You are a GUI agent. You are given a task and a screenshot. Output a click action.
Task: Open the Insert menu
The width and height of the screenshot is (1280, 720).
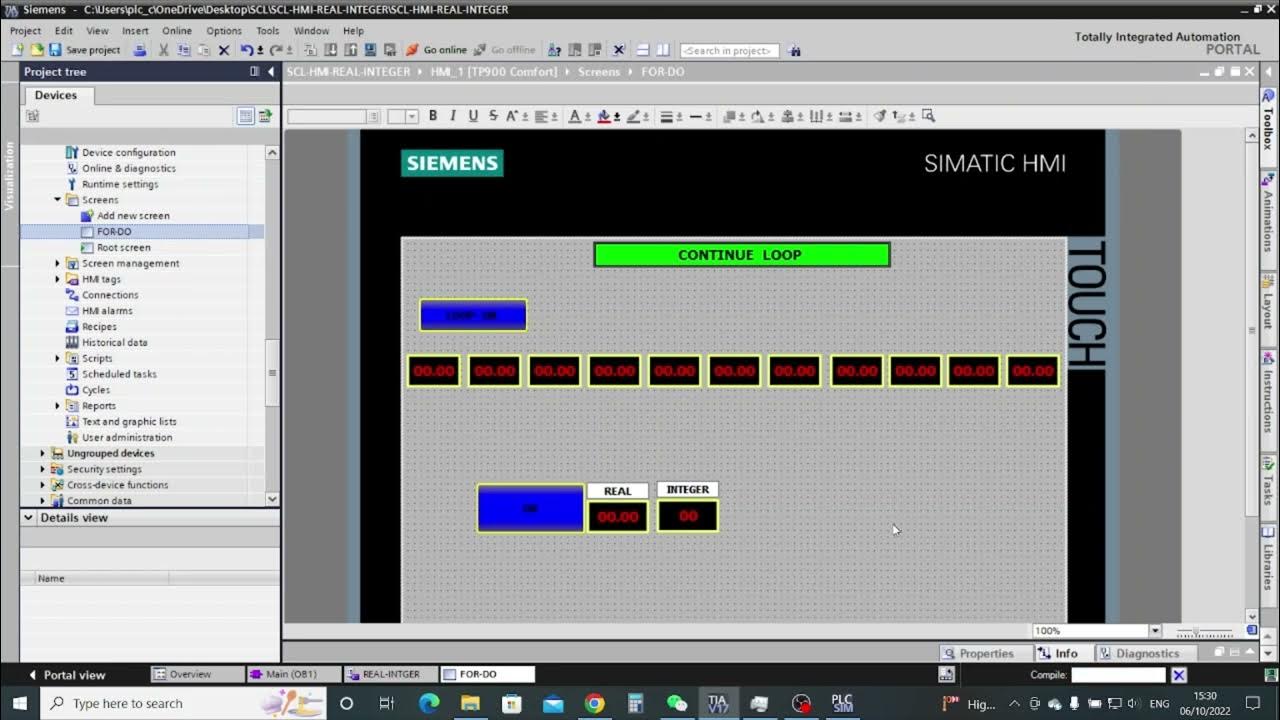coord(135,31)
